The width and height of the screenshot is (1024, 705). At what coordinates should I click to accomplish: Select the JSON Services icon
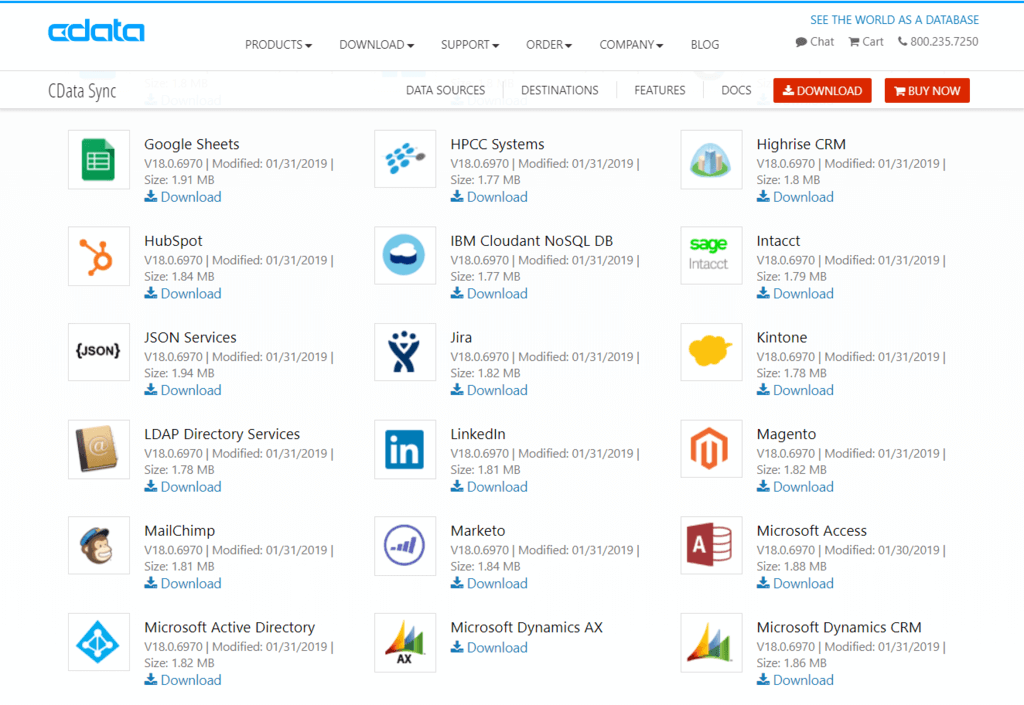coord(99,352)
